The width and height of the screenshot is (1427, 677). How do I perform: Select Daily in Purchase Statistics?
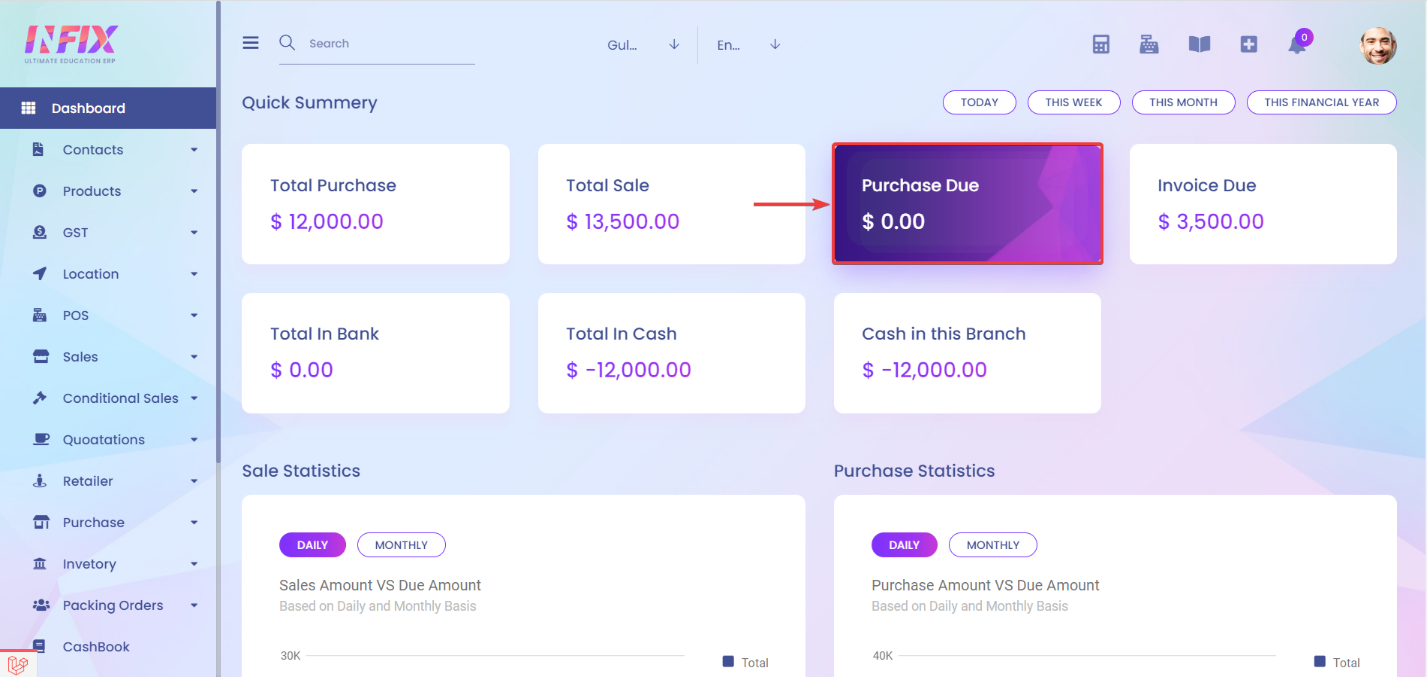pyautogui.click(x=904, y=545)
